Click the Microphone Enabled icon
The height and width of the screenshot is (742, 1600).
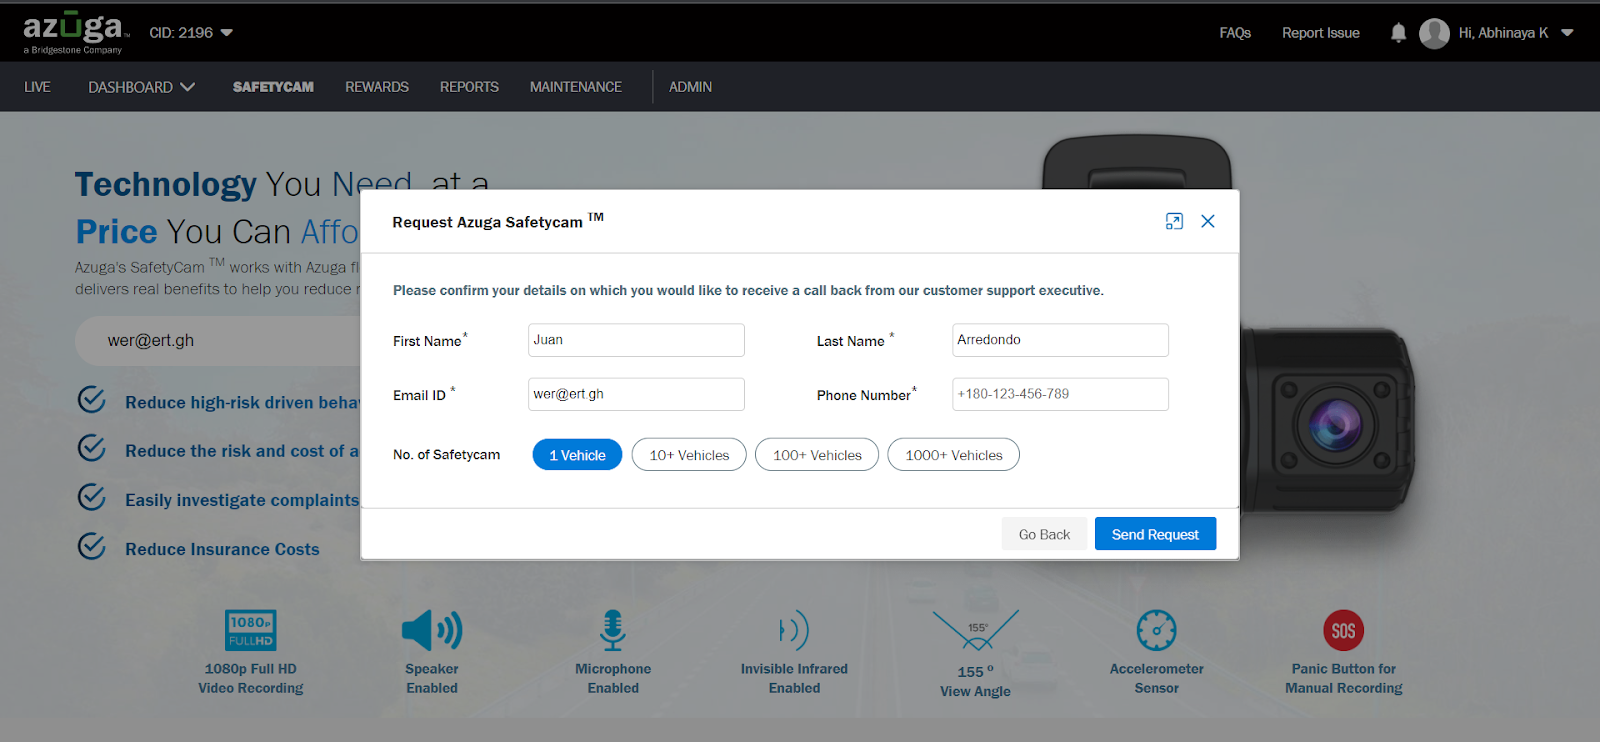(613, 630)
